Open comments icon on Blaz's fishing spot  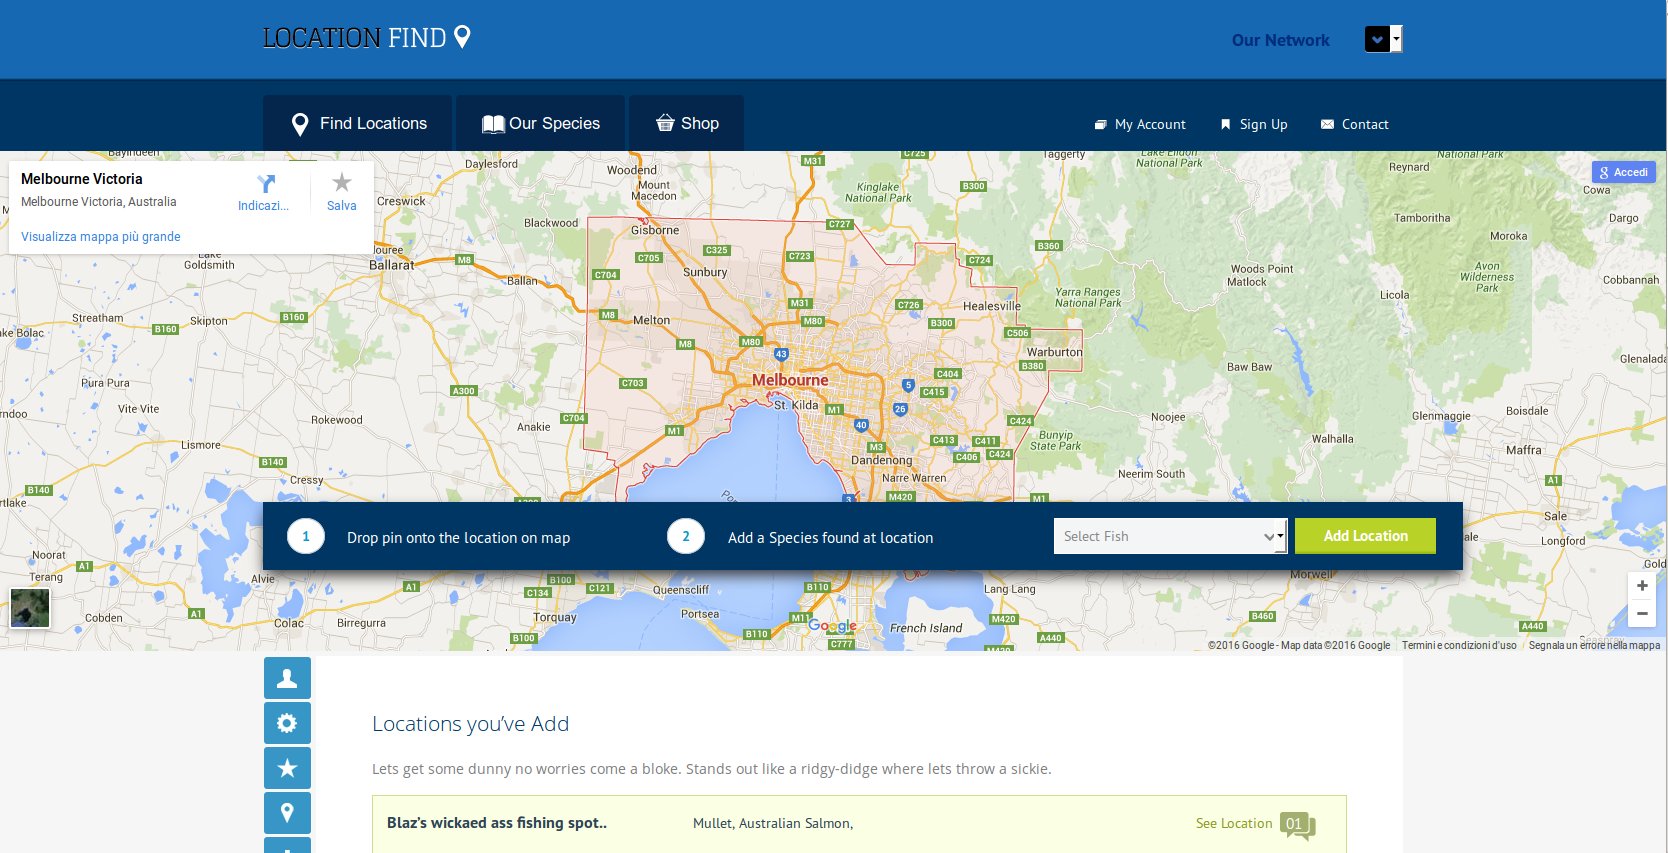(x=1298, y=825)
